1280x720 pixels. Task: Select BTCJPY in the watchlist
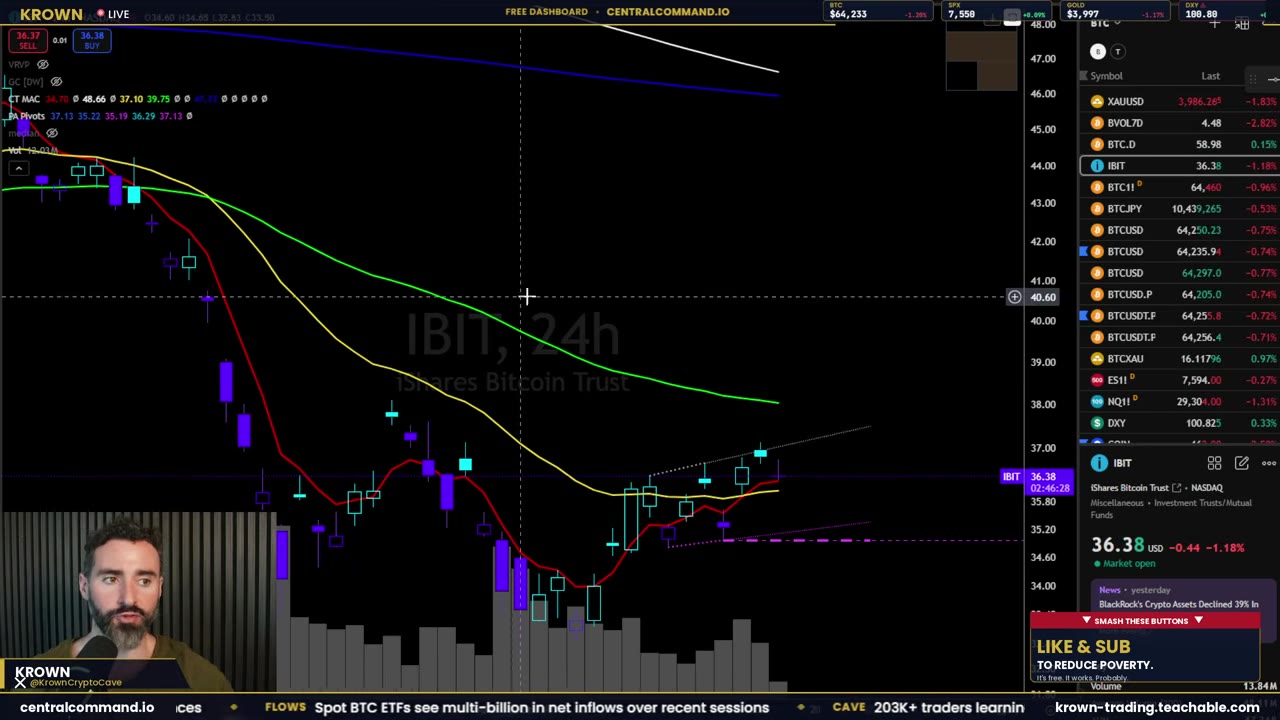click(x=1180, y=209)
